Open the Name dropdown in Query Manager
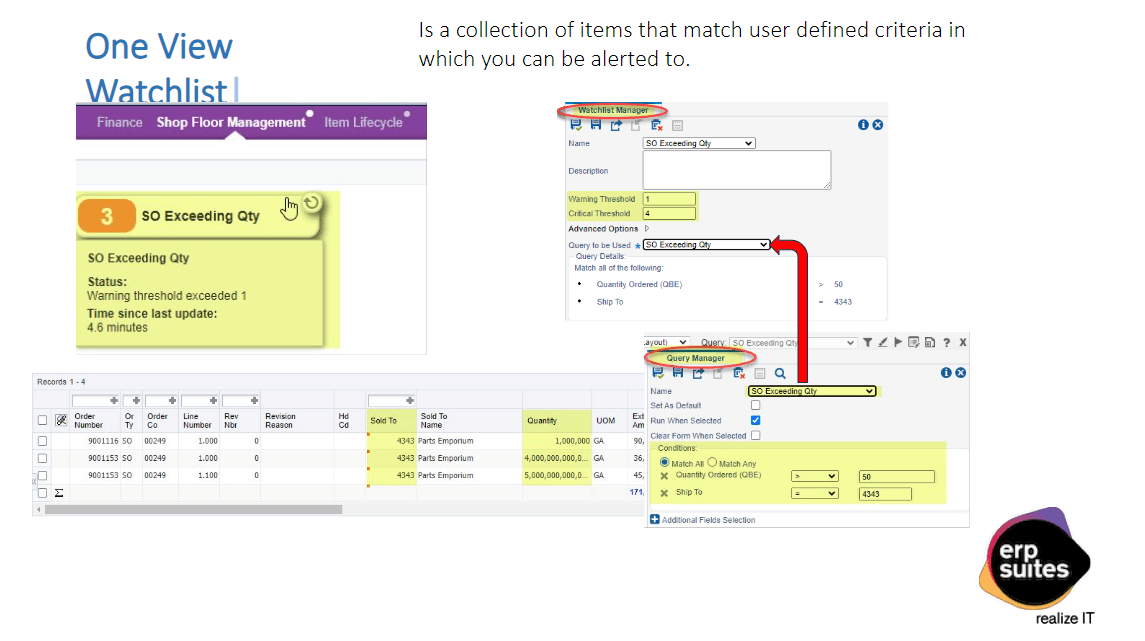Screen dimensions: 1145x641 point(811,391)
